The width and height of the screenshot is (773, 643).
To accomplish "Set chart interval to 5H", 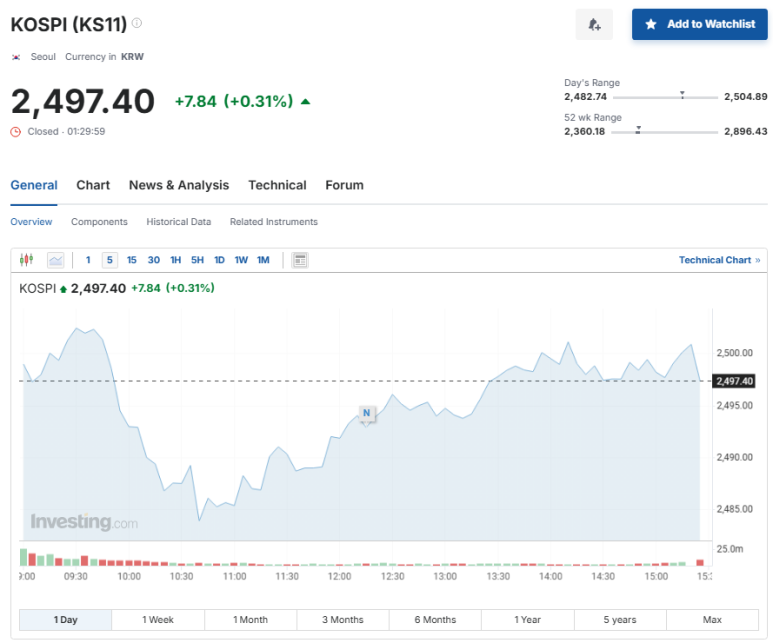I will pos(197,260).
